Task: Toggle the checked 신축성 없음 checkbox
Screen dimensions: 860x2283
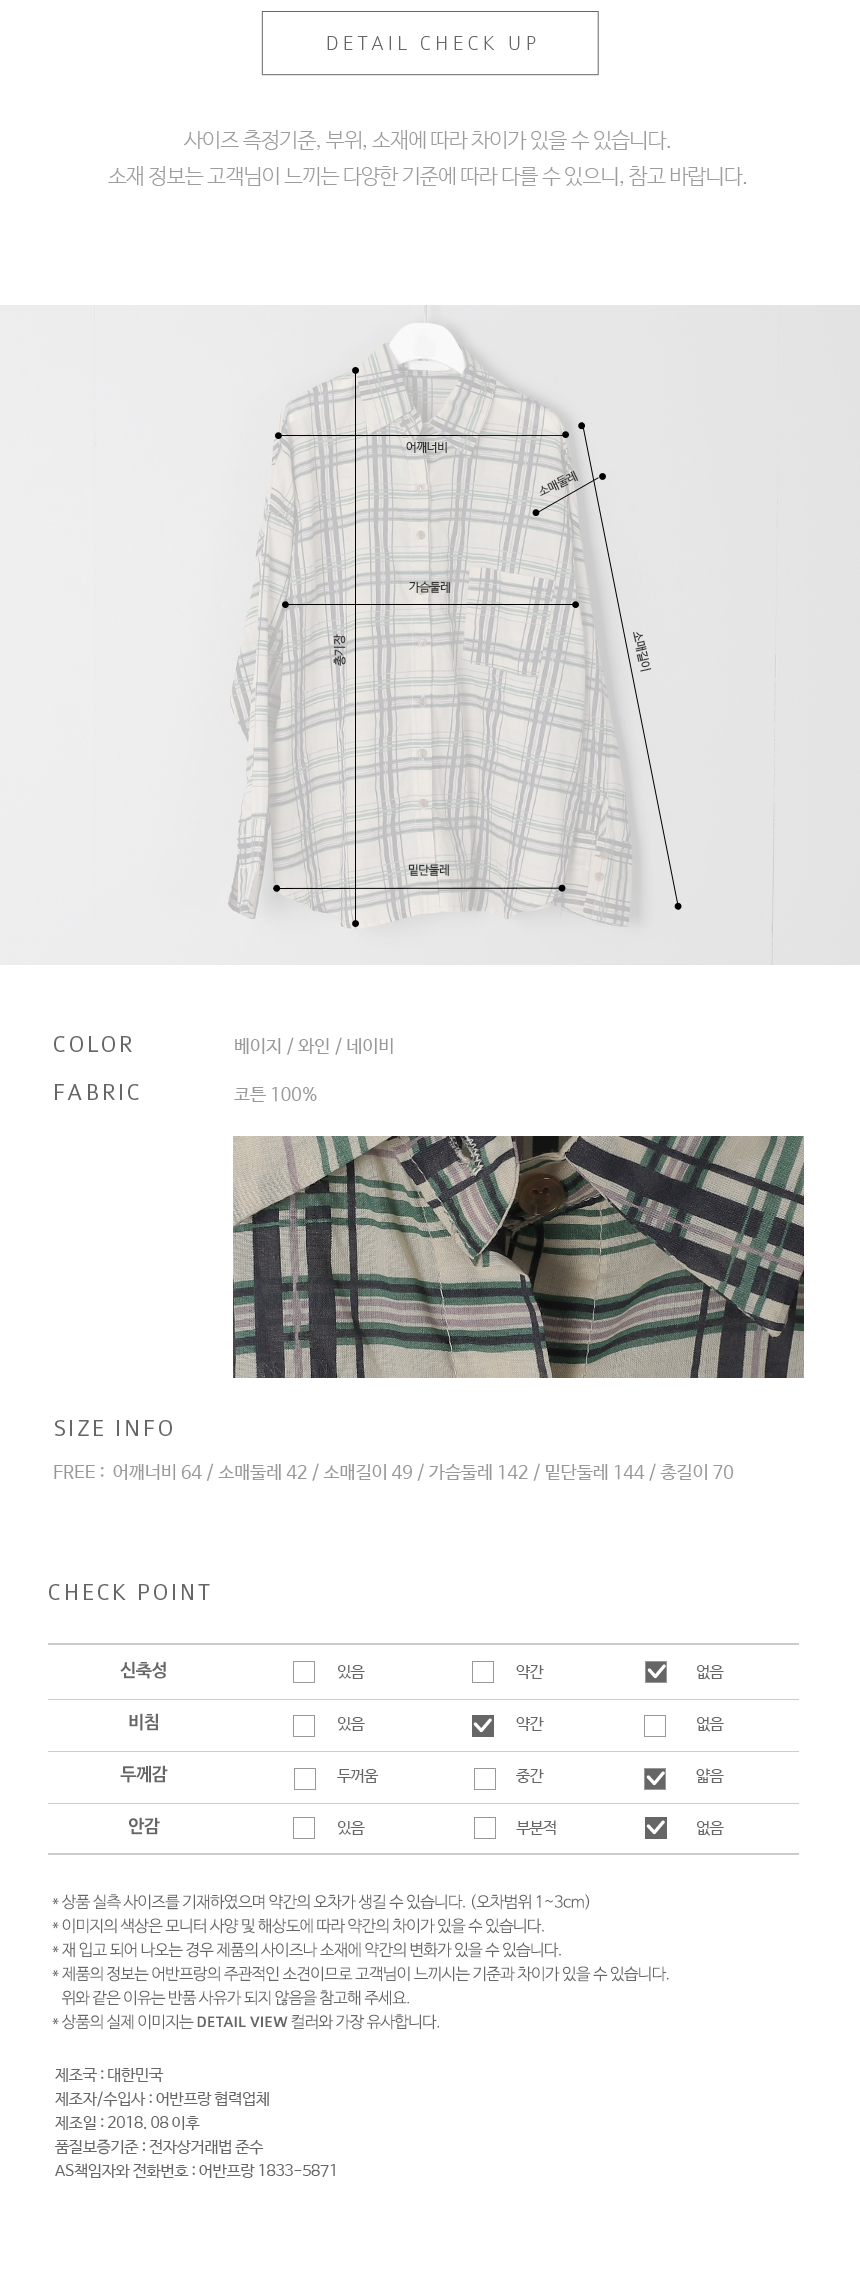Action: tap(656, 1671)
